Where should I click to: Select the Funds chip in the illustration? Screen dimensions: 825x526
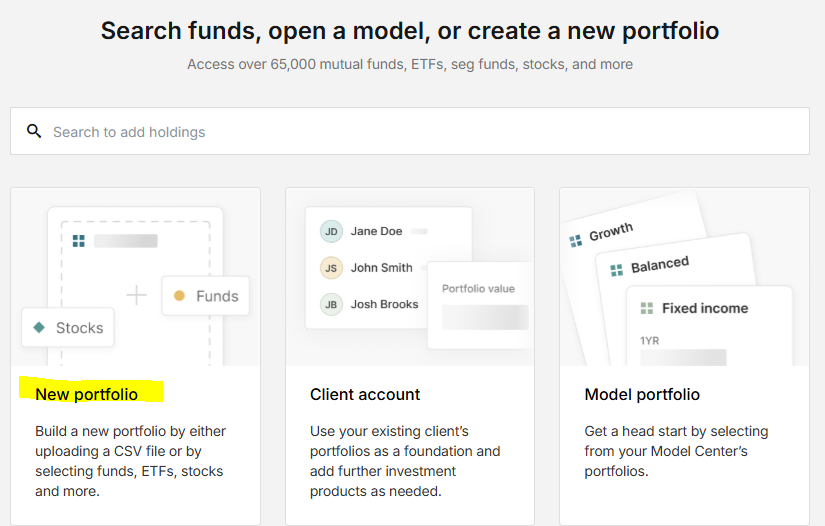[206, 296]
